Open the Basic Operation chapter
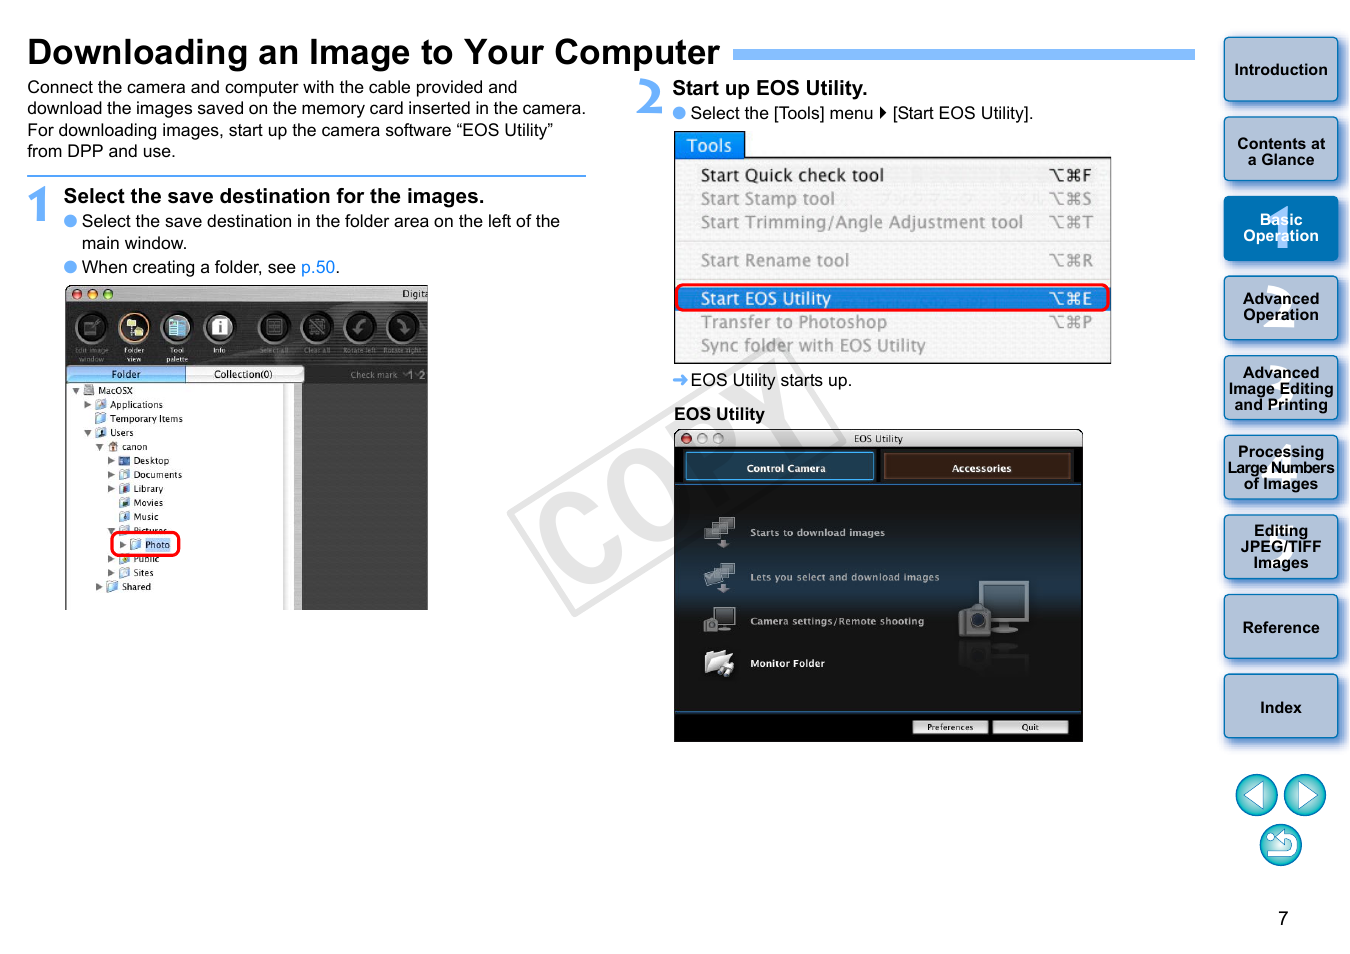Screen dimensions: 1350x954 [1281, 228]
